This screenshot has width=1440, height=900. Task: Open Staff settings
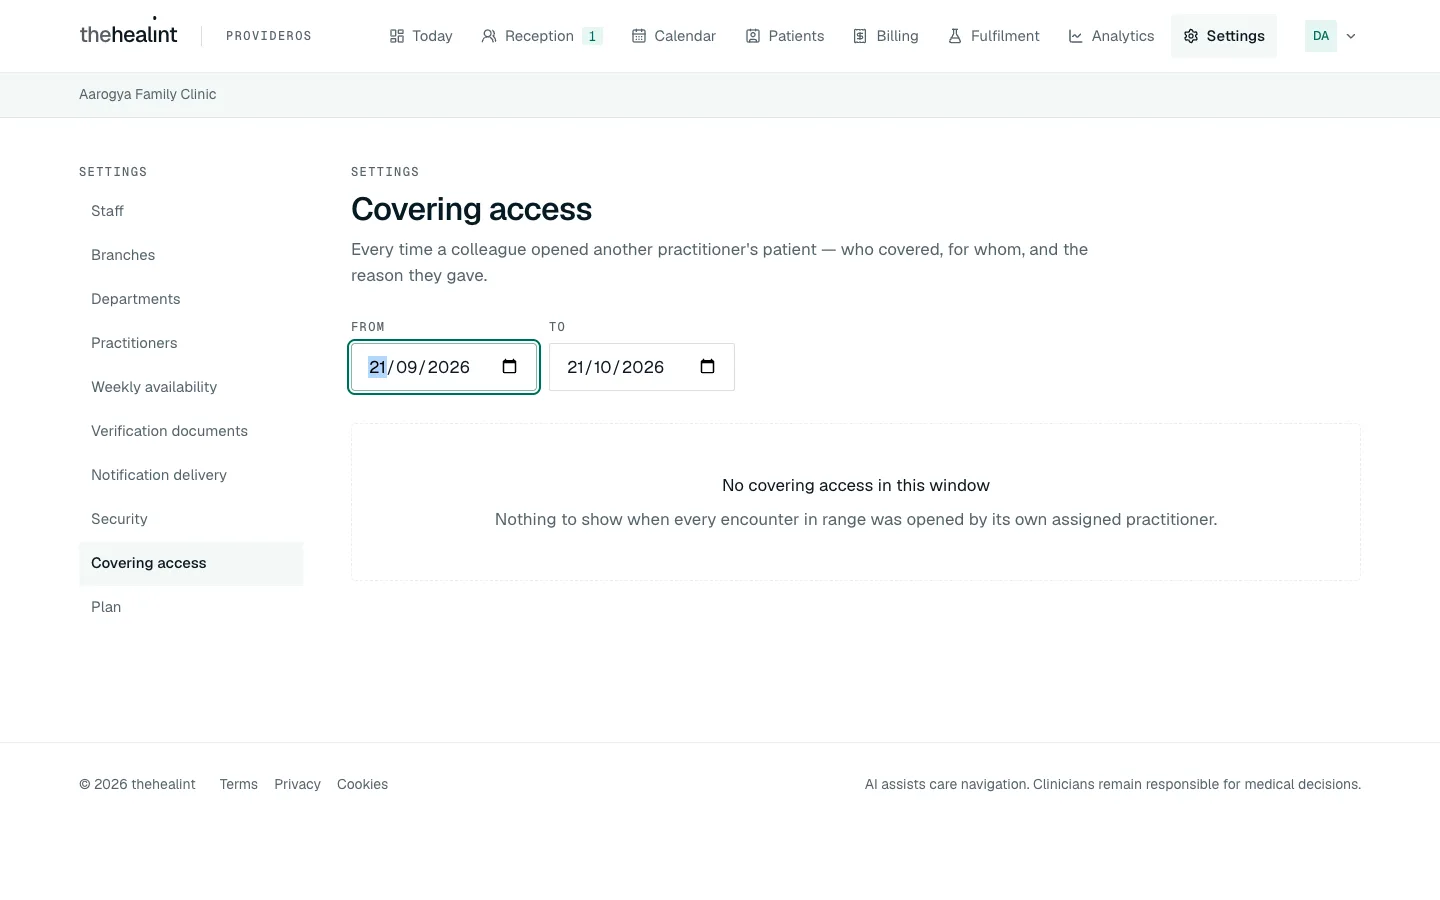[x=191, y=211]
